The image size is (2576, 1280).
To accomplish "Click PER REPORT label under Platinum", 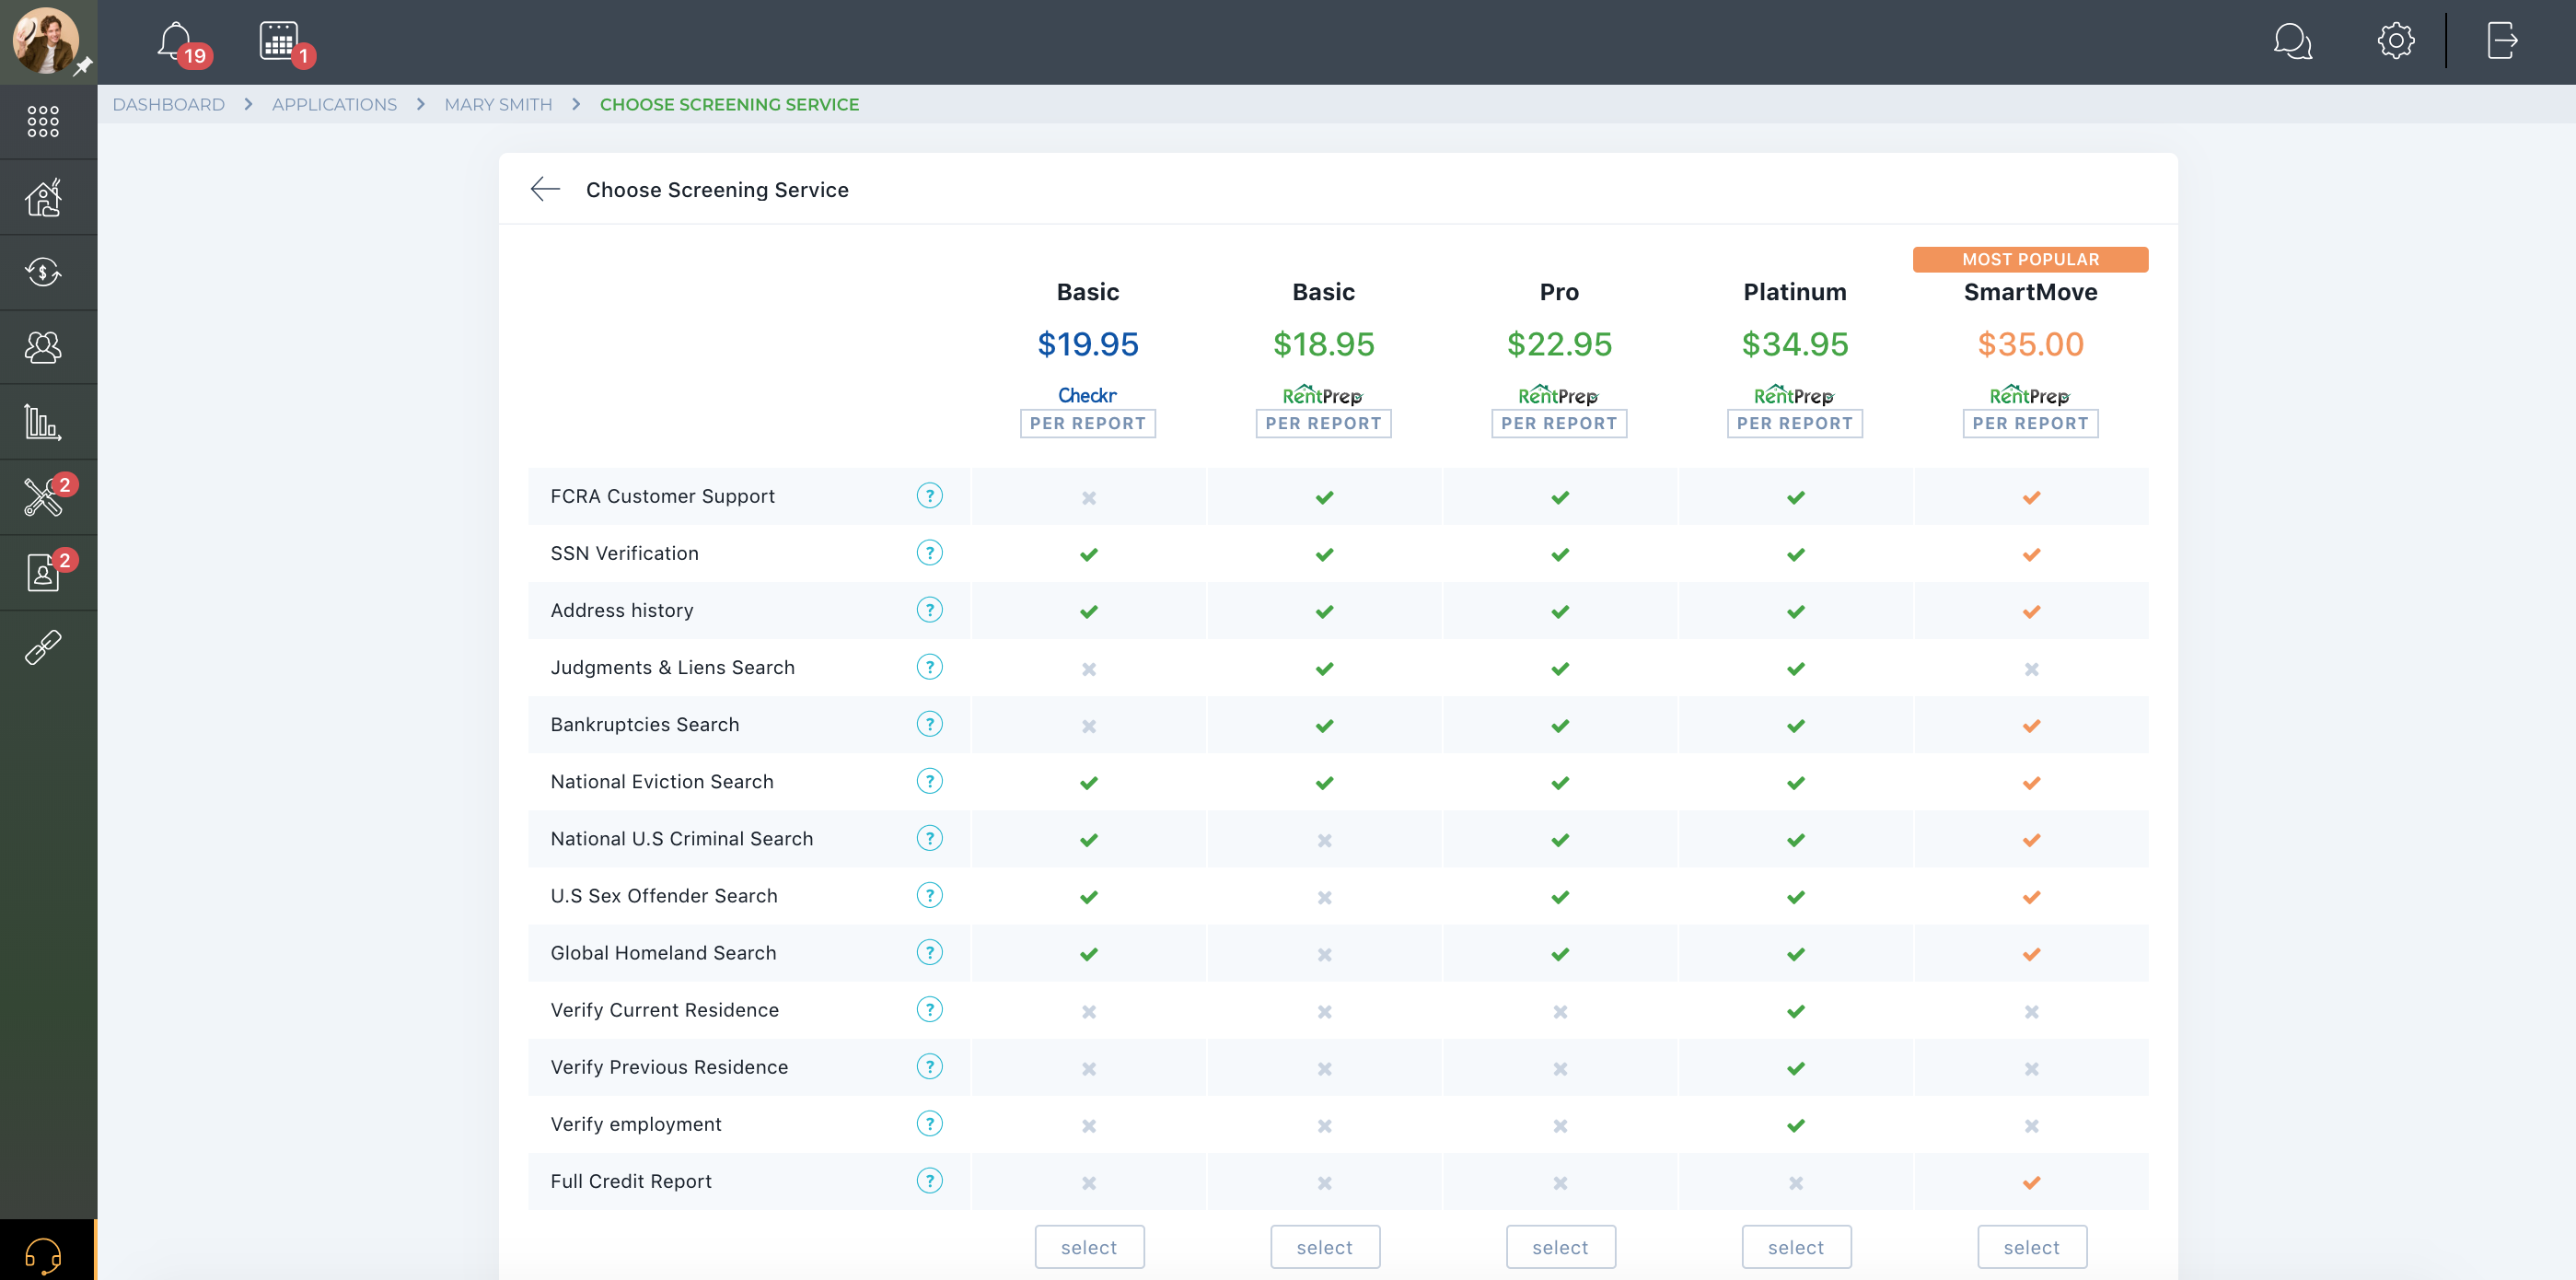I will tap(1795, 423).
